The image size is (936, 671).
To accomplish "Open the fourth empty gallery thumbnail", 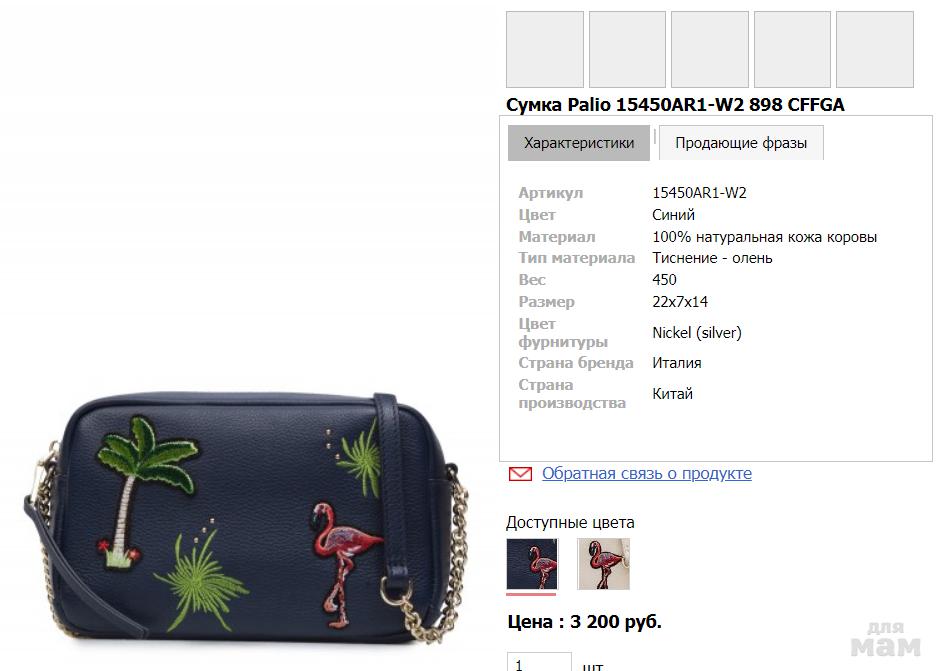I will [x=792, y=50].
